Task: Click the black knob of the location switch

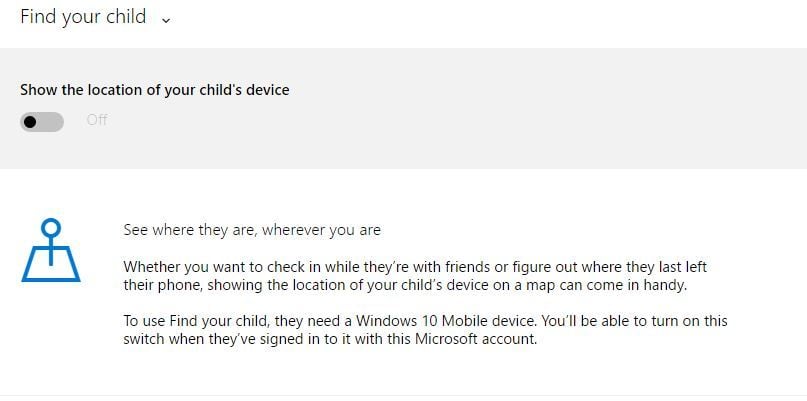Action: point(31,121)
